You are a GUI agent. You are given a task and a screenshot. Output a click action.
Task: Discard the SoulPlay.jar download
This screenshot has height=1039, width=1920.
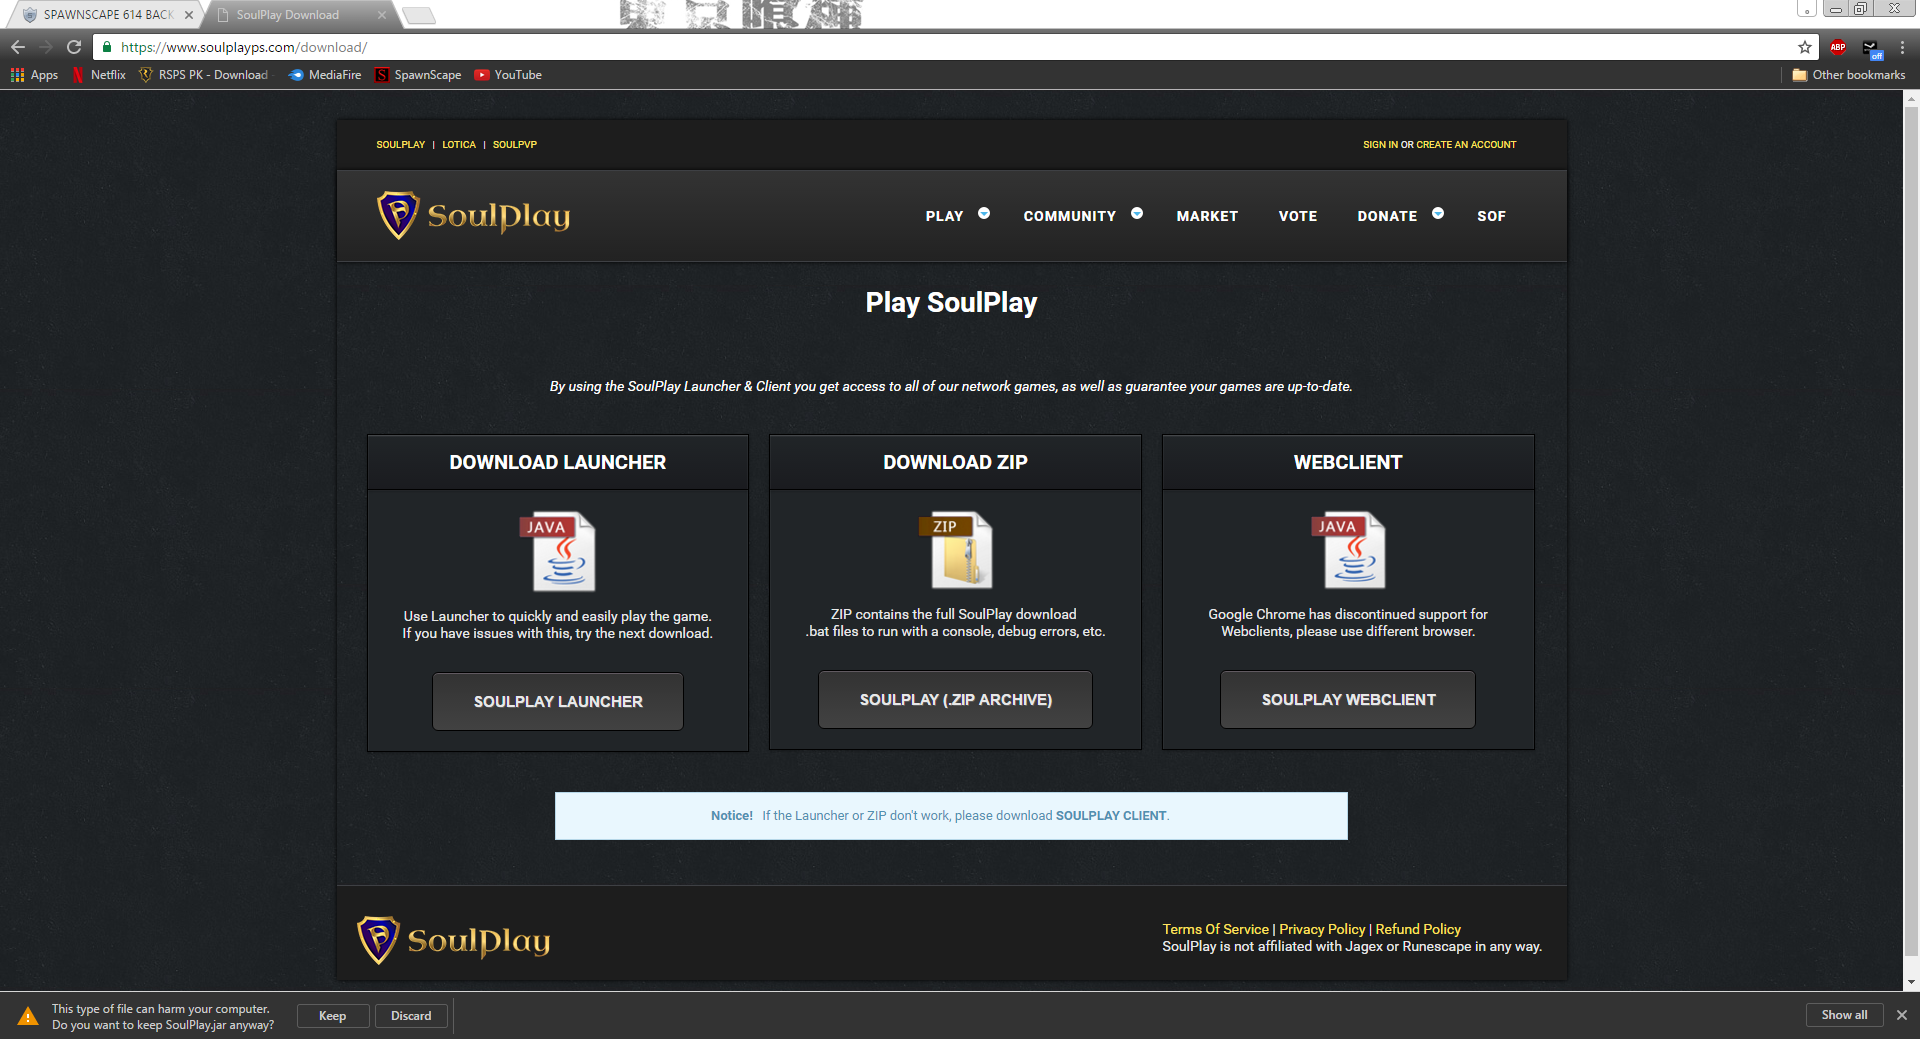[x=411, y=1016]
